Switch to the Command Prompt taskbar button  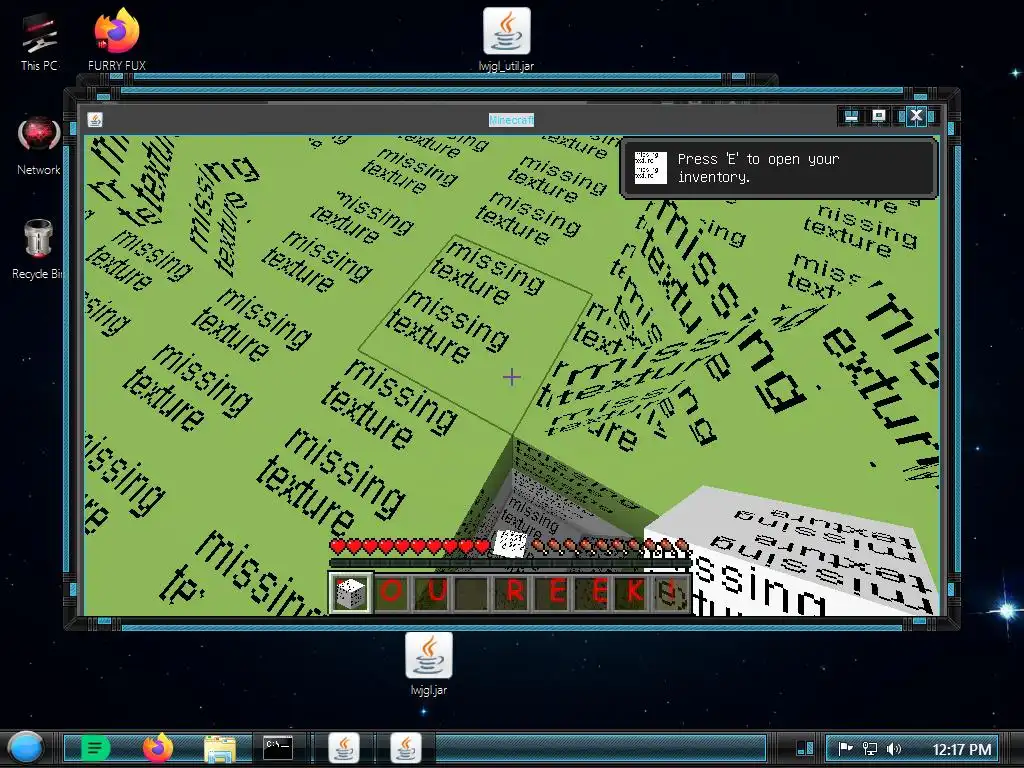point(278,748)
